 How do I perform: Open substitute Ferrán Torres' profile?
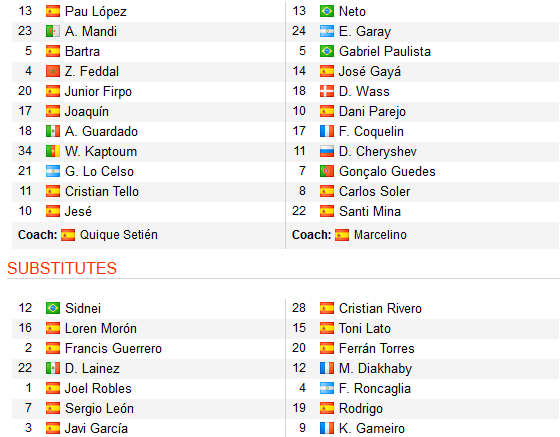click(376, 348)
